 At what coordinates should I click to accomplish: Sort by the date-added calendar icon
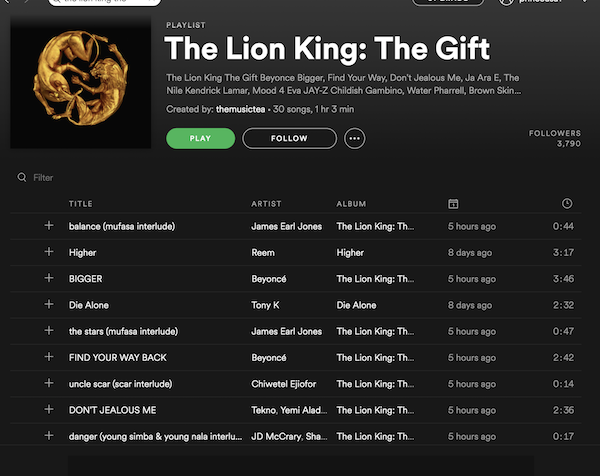[x=453, y=204]
